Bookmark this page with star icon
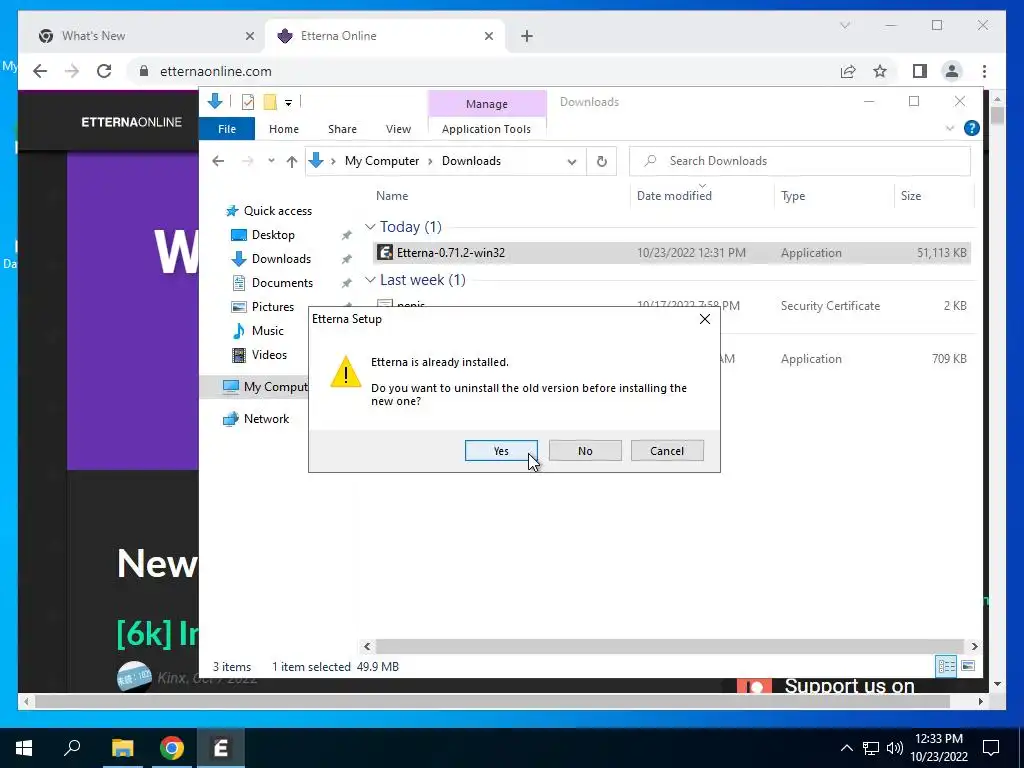 pyautogui.click(x=880, y=71)
